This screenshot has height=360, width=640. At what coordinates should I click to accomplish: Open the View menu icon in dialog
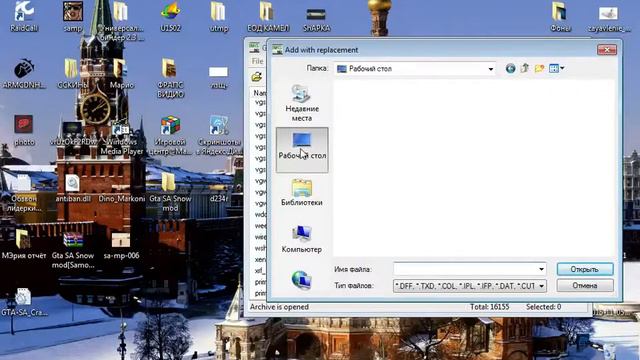pyautogui.click(x=556, y=69)
